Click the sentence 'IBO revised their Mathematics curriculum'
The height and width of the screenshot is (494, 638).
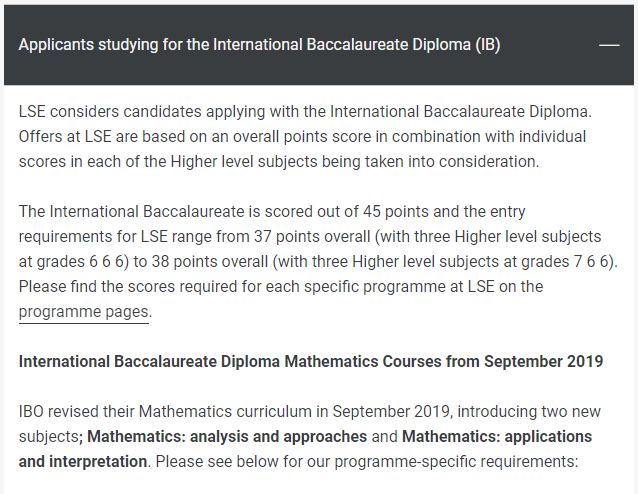(x=310, y=412)
